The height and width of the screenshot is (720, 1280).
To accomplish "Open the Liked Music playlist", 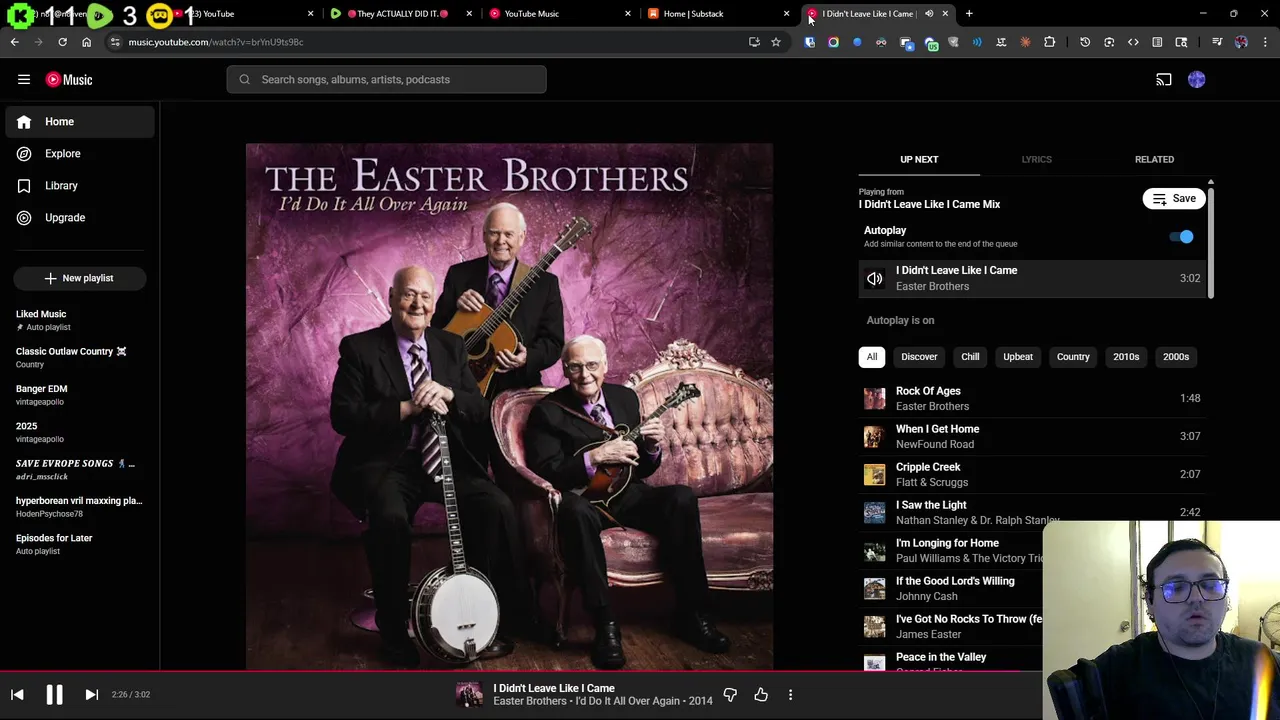I will click(80, 320).
